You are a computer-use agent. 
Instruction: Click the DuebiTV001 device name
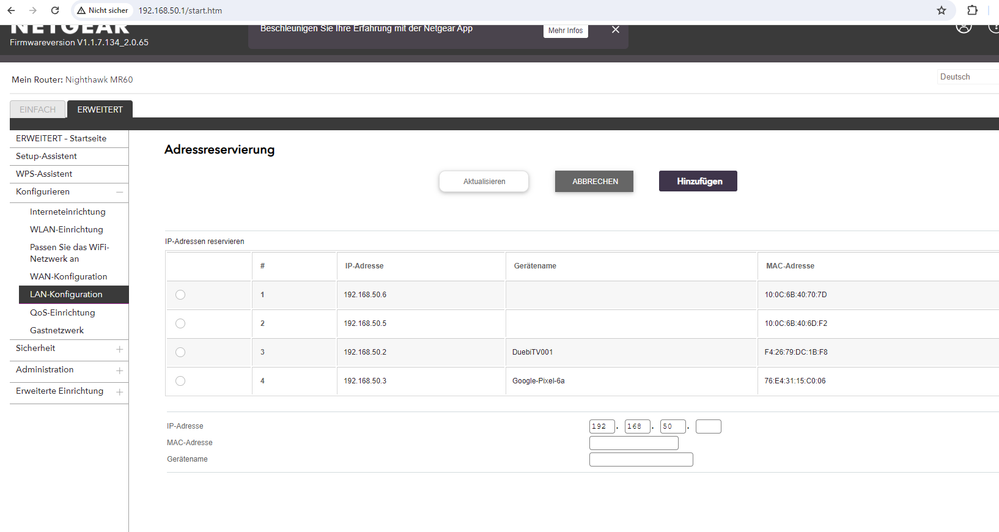pyautogui.click(x=533, y=352)
